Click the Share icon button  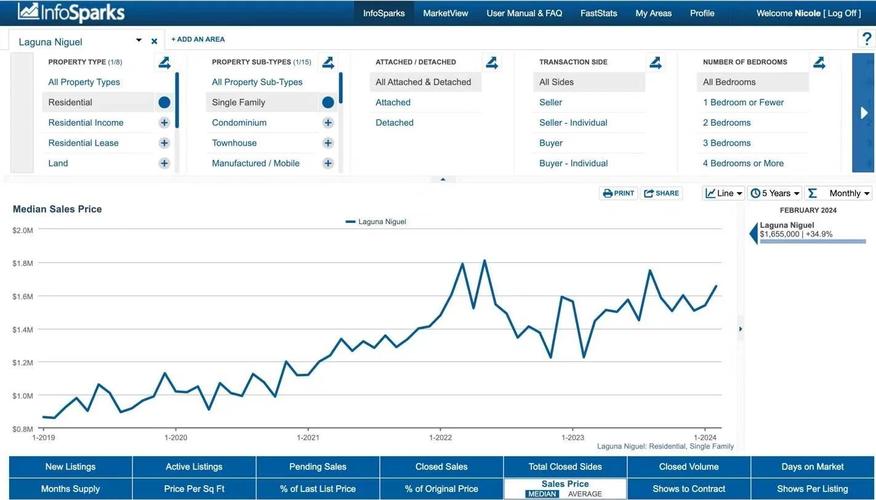661,193
